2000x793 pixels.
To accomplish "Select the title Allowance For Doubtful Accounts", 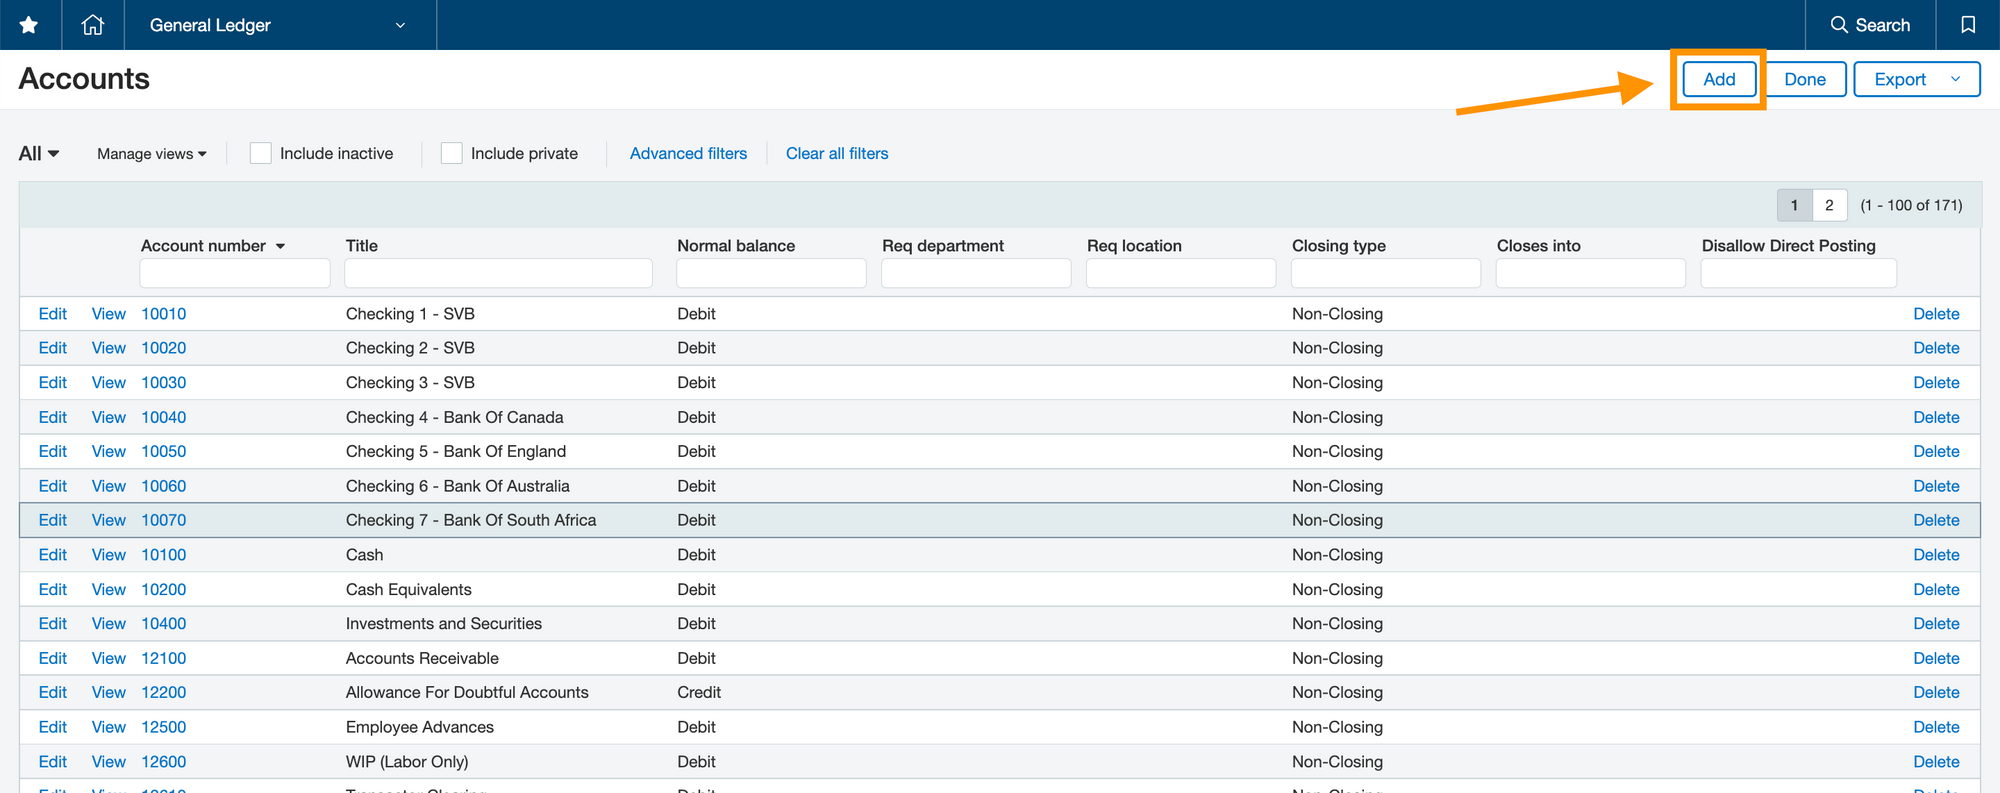I will (467, 692).
